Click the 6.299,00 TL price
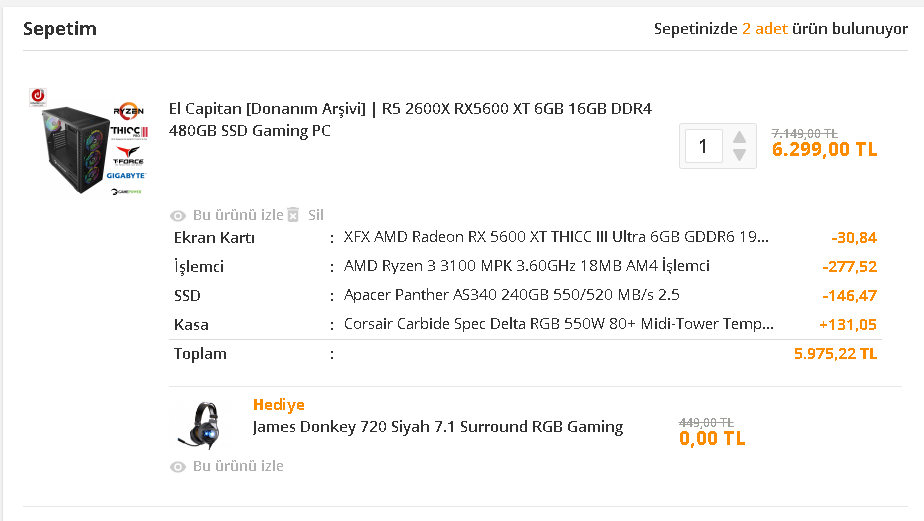 pos(824,149)
